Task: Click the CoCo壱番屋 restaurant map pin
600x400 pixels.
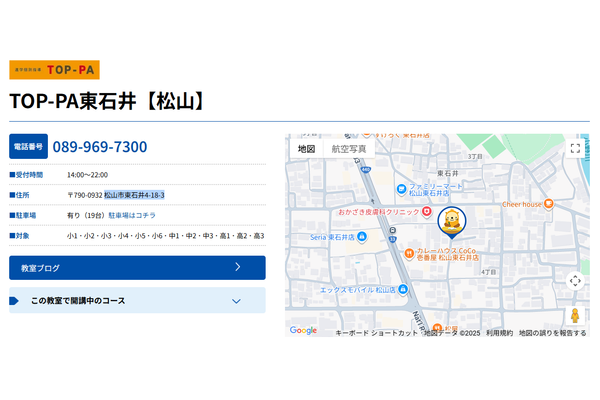Action: pos(409,253)
